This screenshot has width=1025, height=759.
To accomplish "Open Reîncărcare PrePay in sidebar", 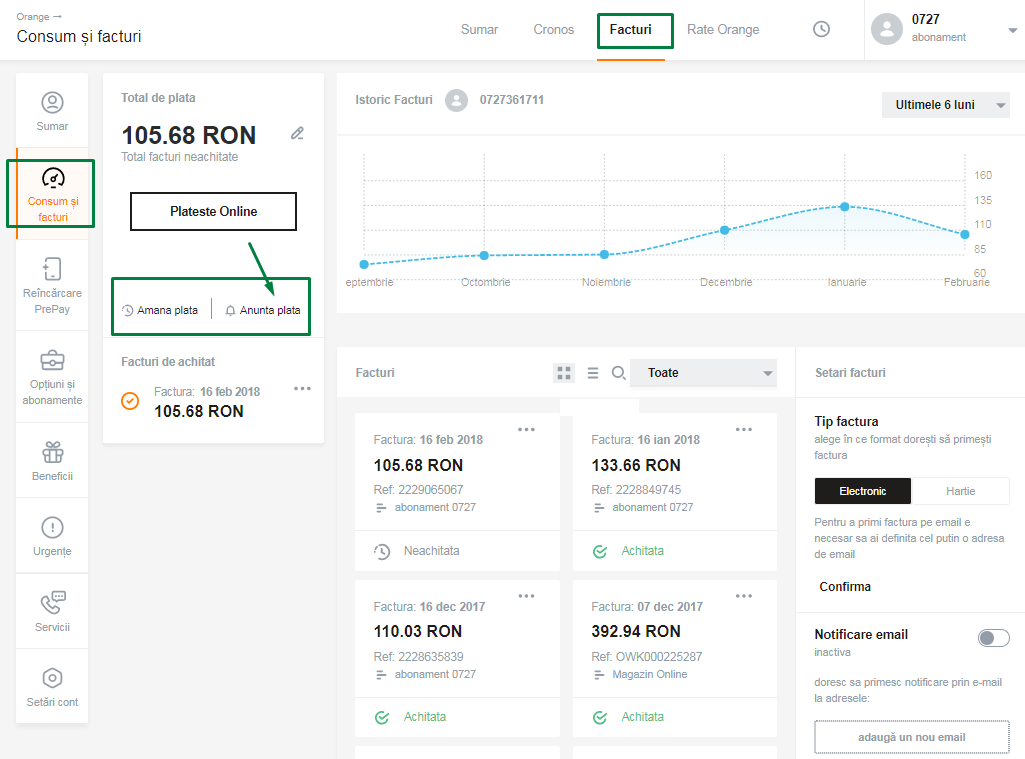I will pyautogui.click(x=52, y=285).
